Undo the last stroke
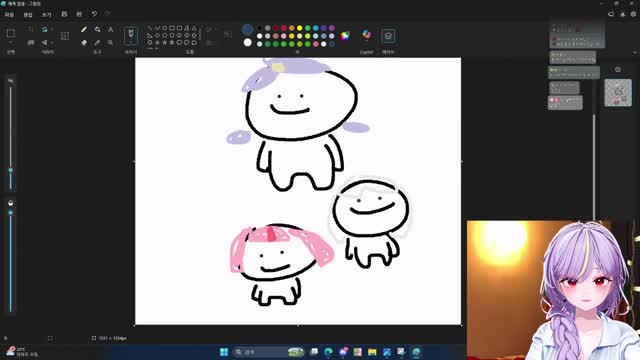Viewport: 640px width, 360px height. [x=94, y=14]
